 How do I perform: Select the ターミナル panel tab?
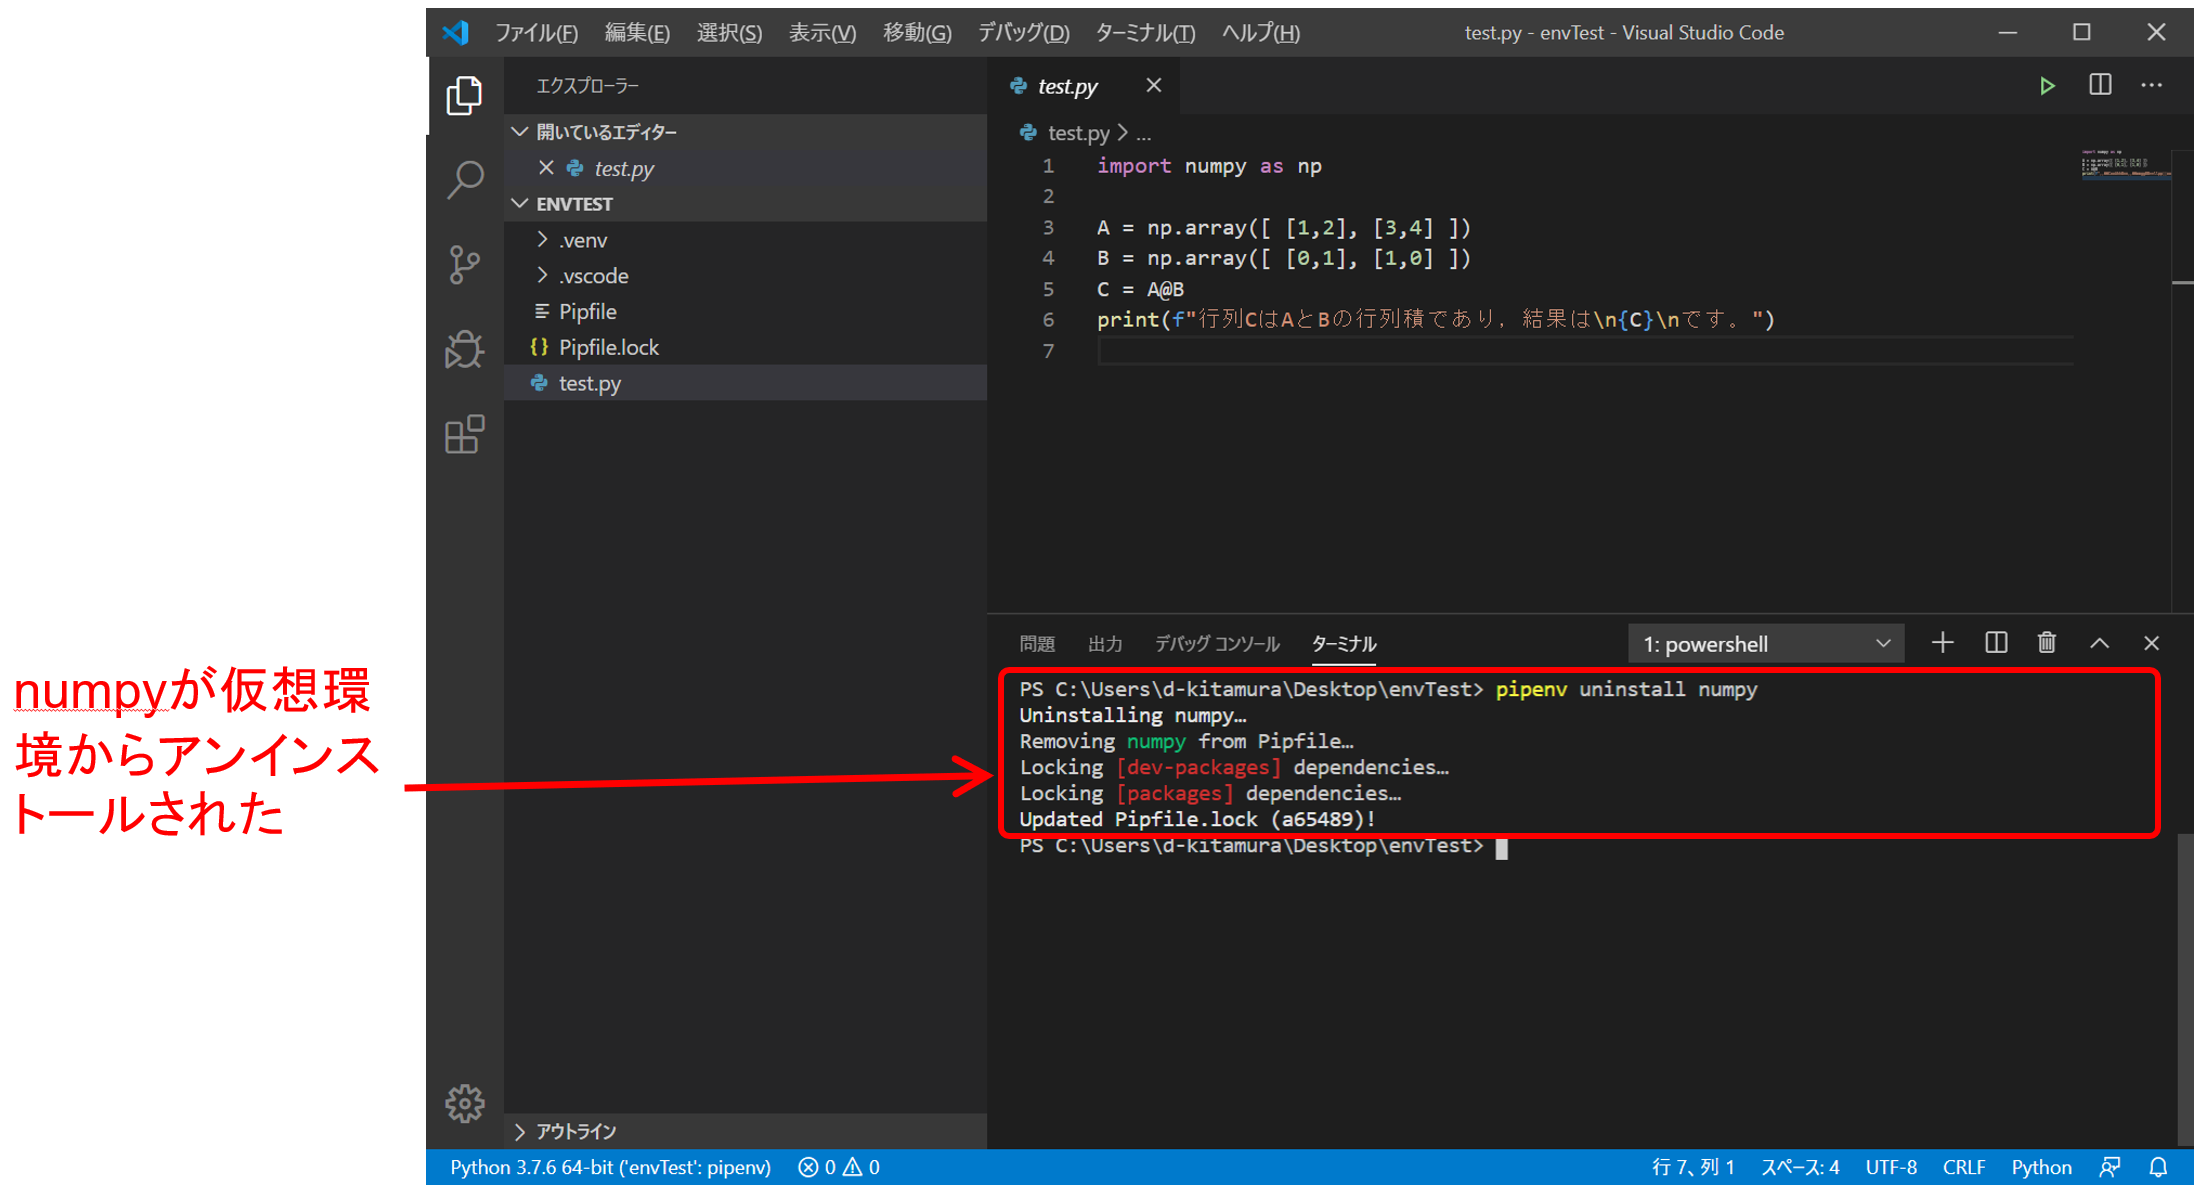(1343, 644)
